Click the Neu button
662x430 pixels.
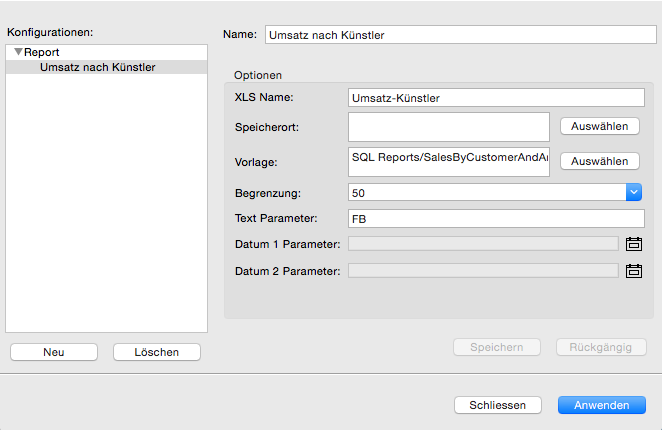coord(54,352)
